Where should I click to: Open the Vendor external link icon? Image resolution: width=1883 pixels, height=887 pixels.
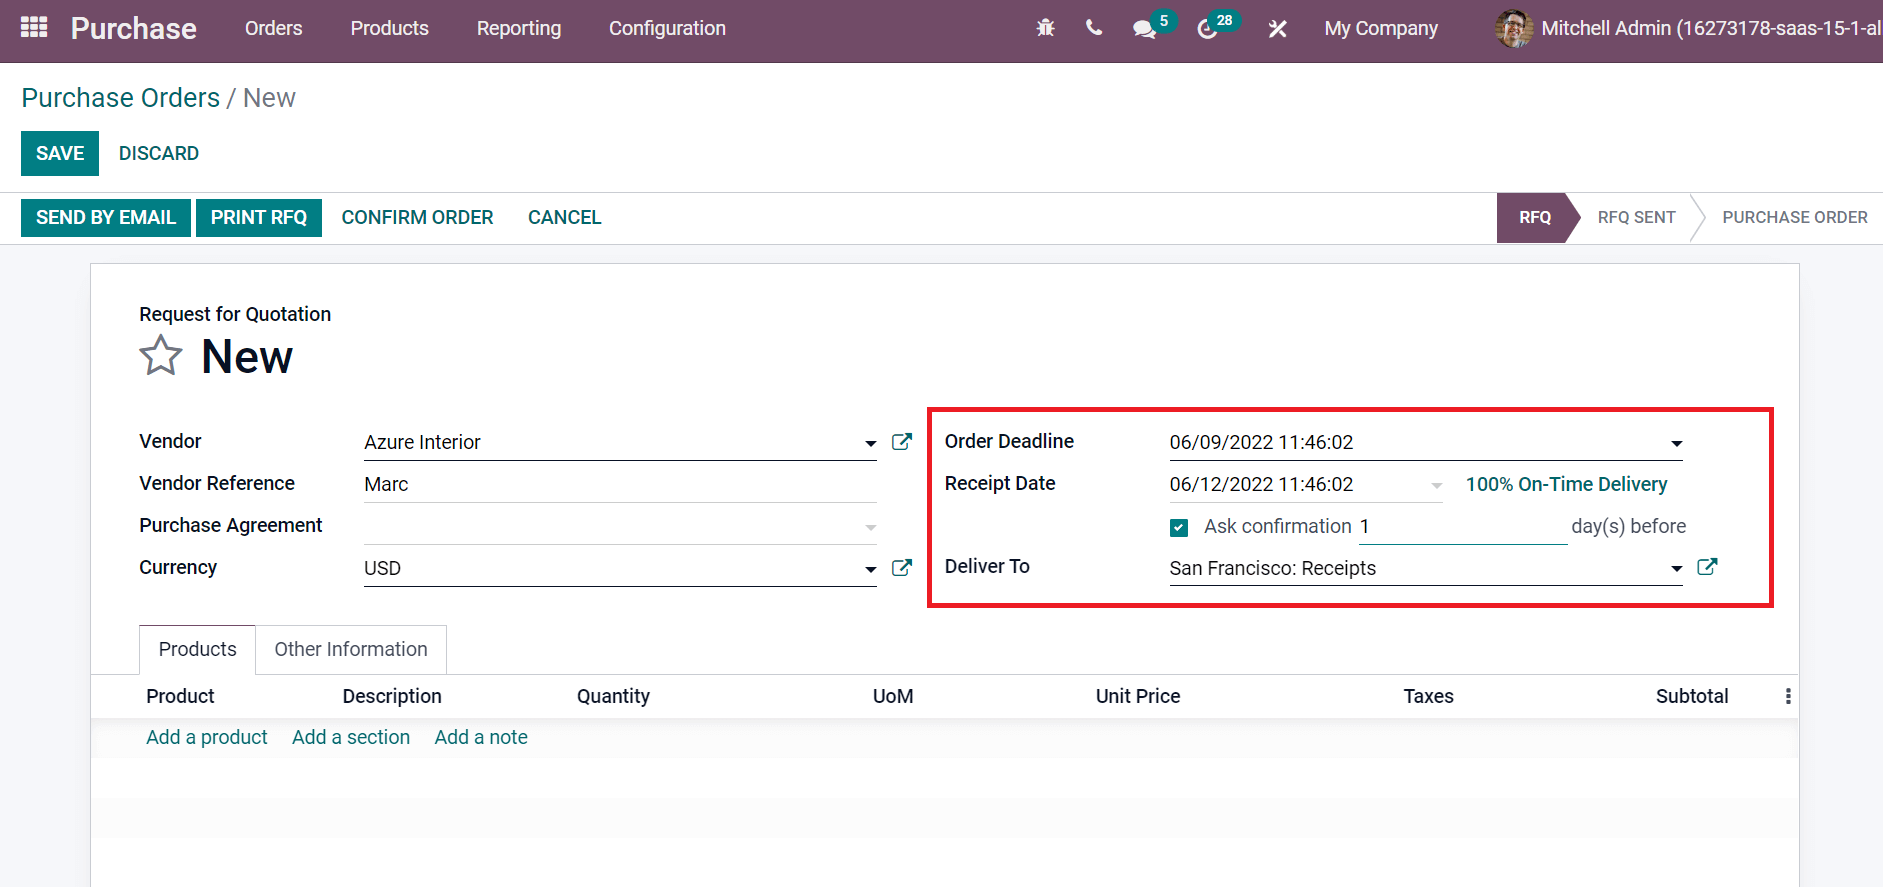[x=902, y=442]
